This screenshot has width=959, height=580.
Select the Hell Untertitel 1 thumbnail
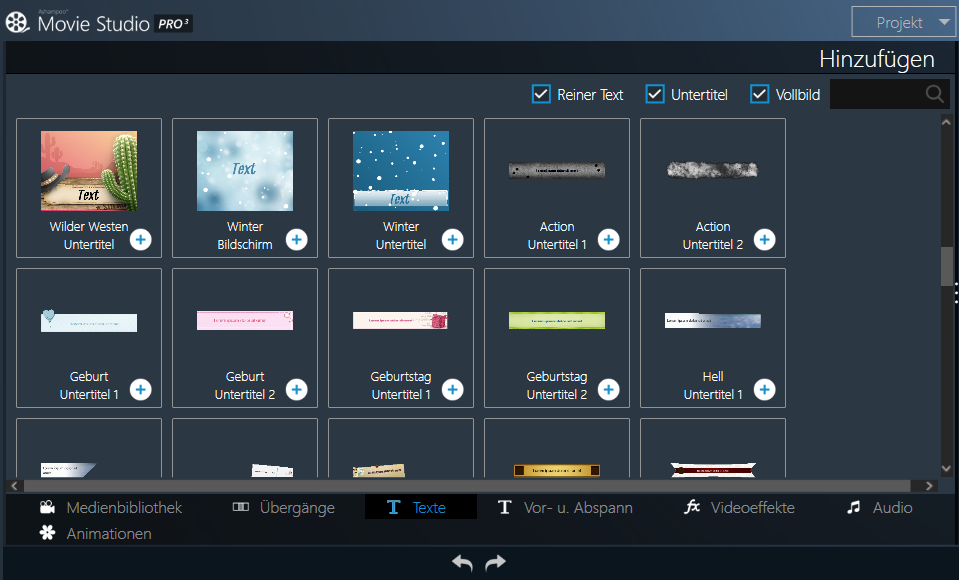pos(713,321)
